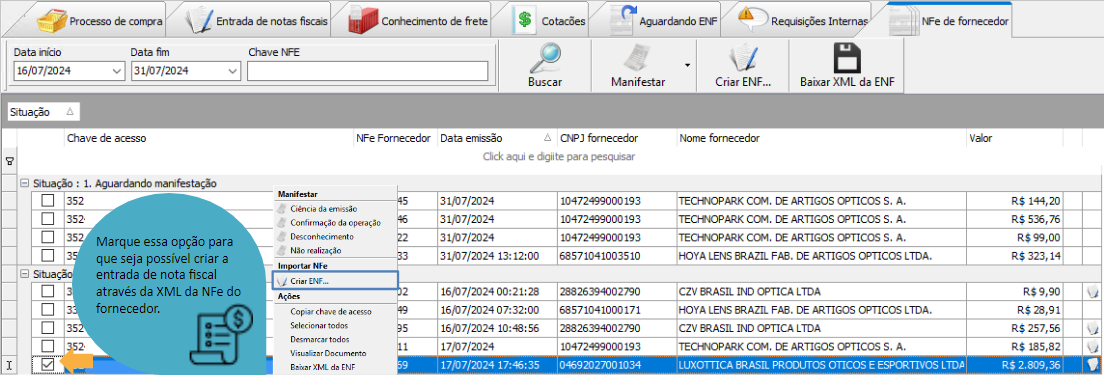Click Ciência da emissão in the context menu
Viewport: 1104px width, 375px height.
[323, 208]
